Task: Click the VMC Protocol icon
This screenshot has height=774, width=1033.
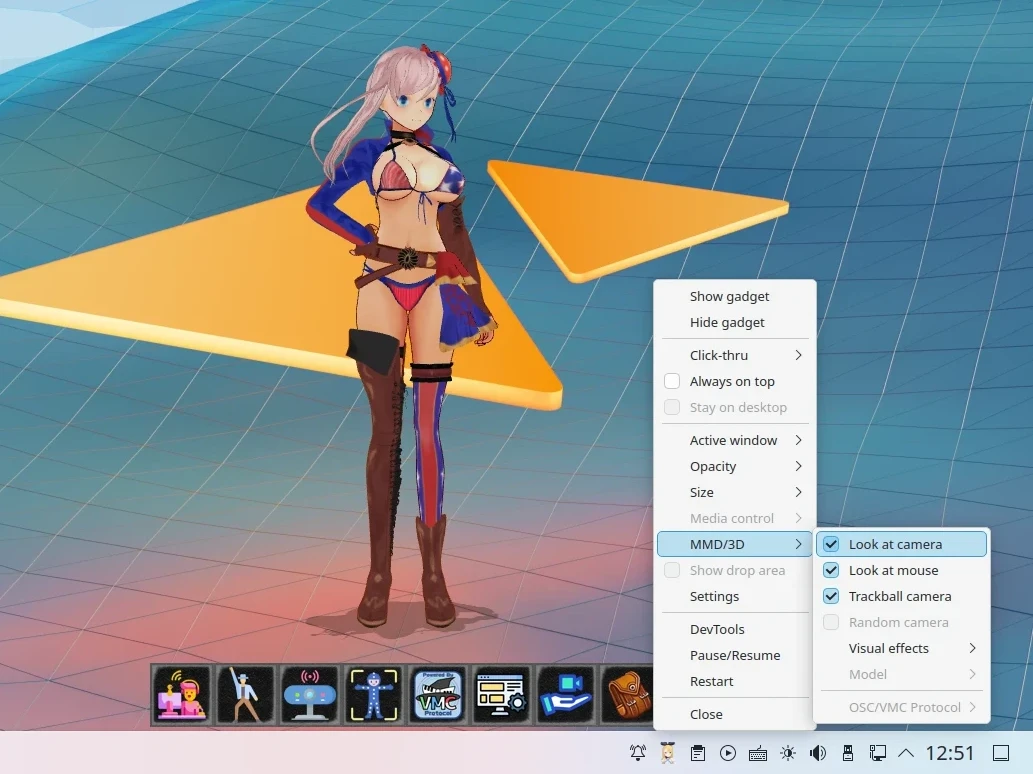Action: click(438, 694)
